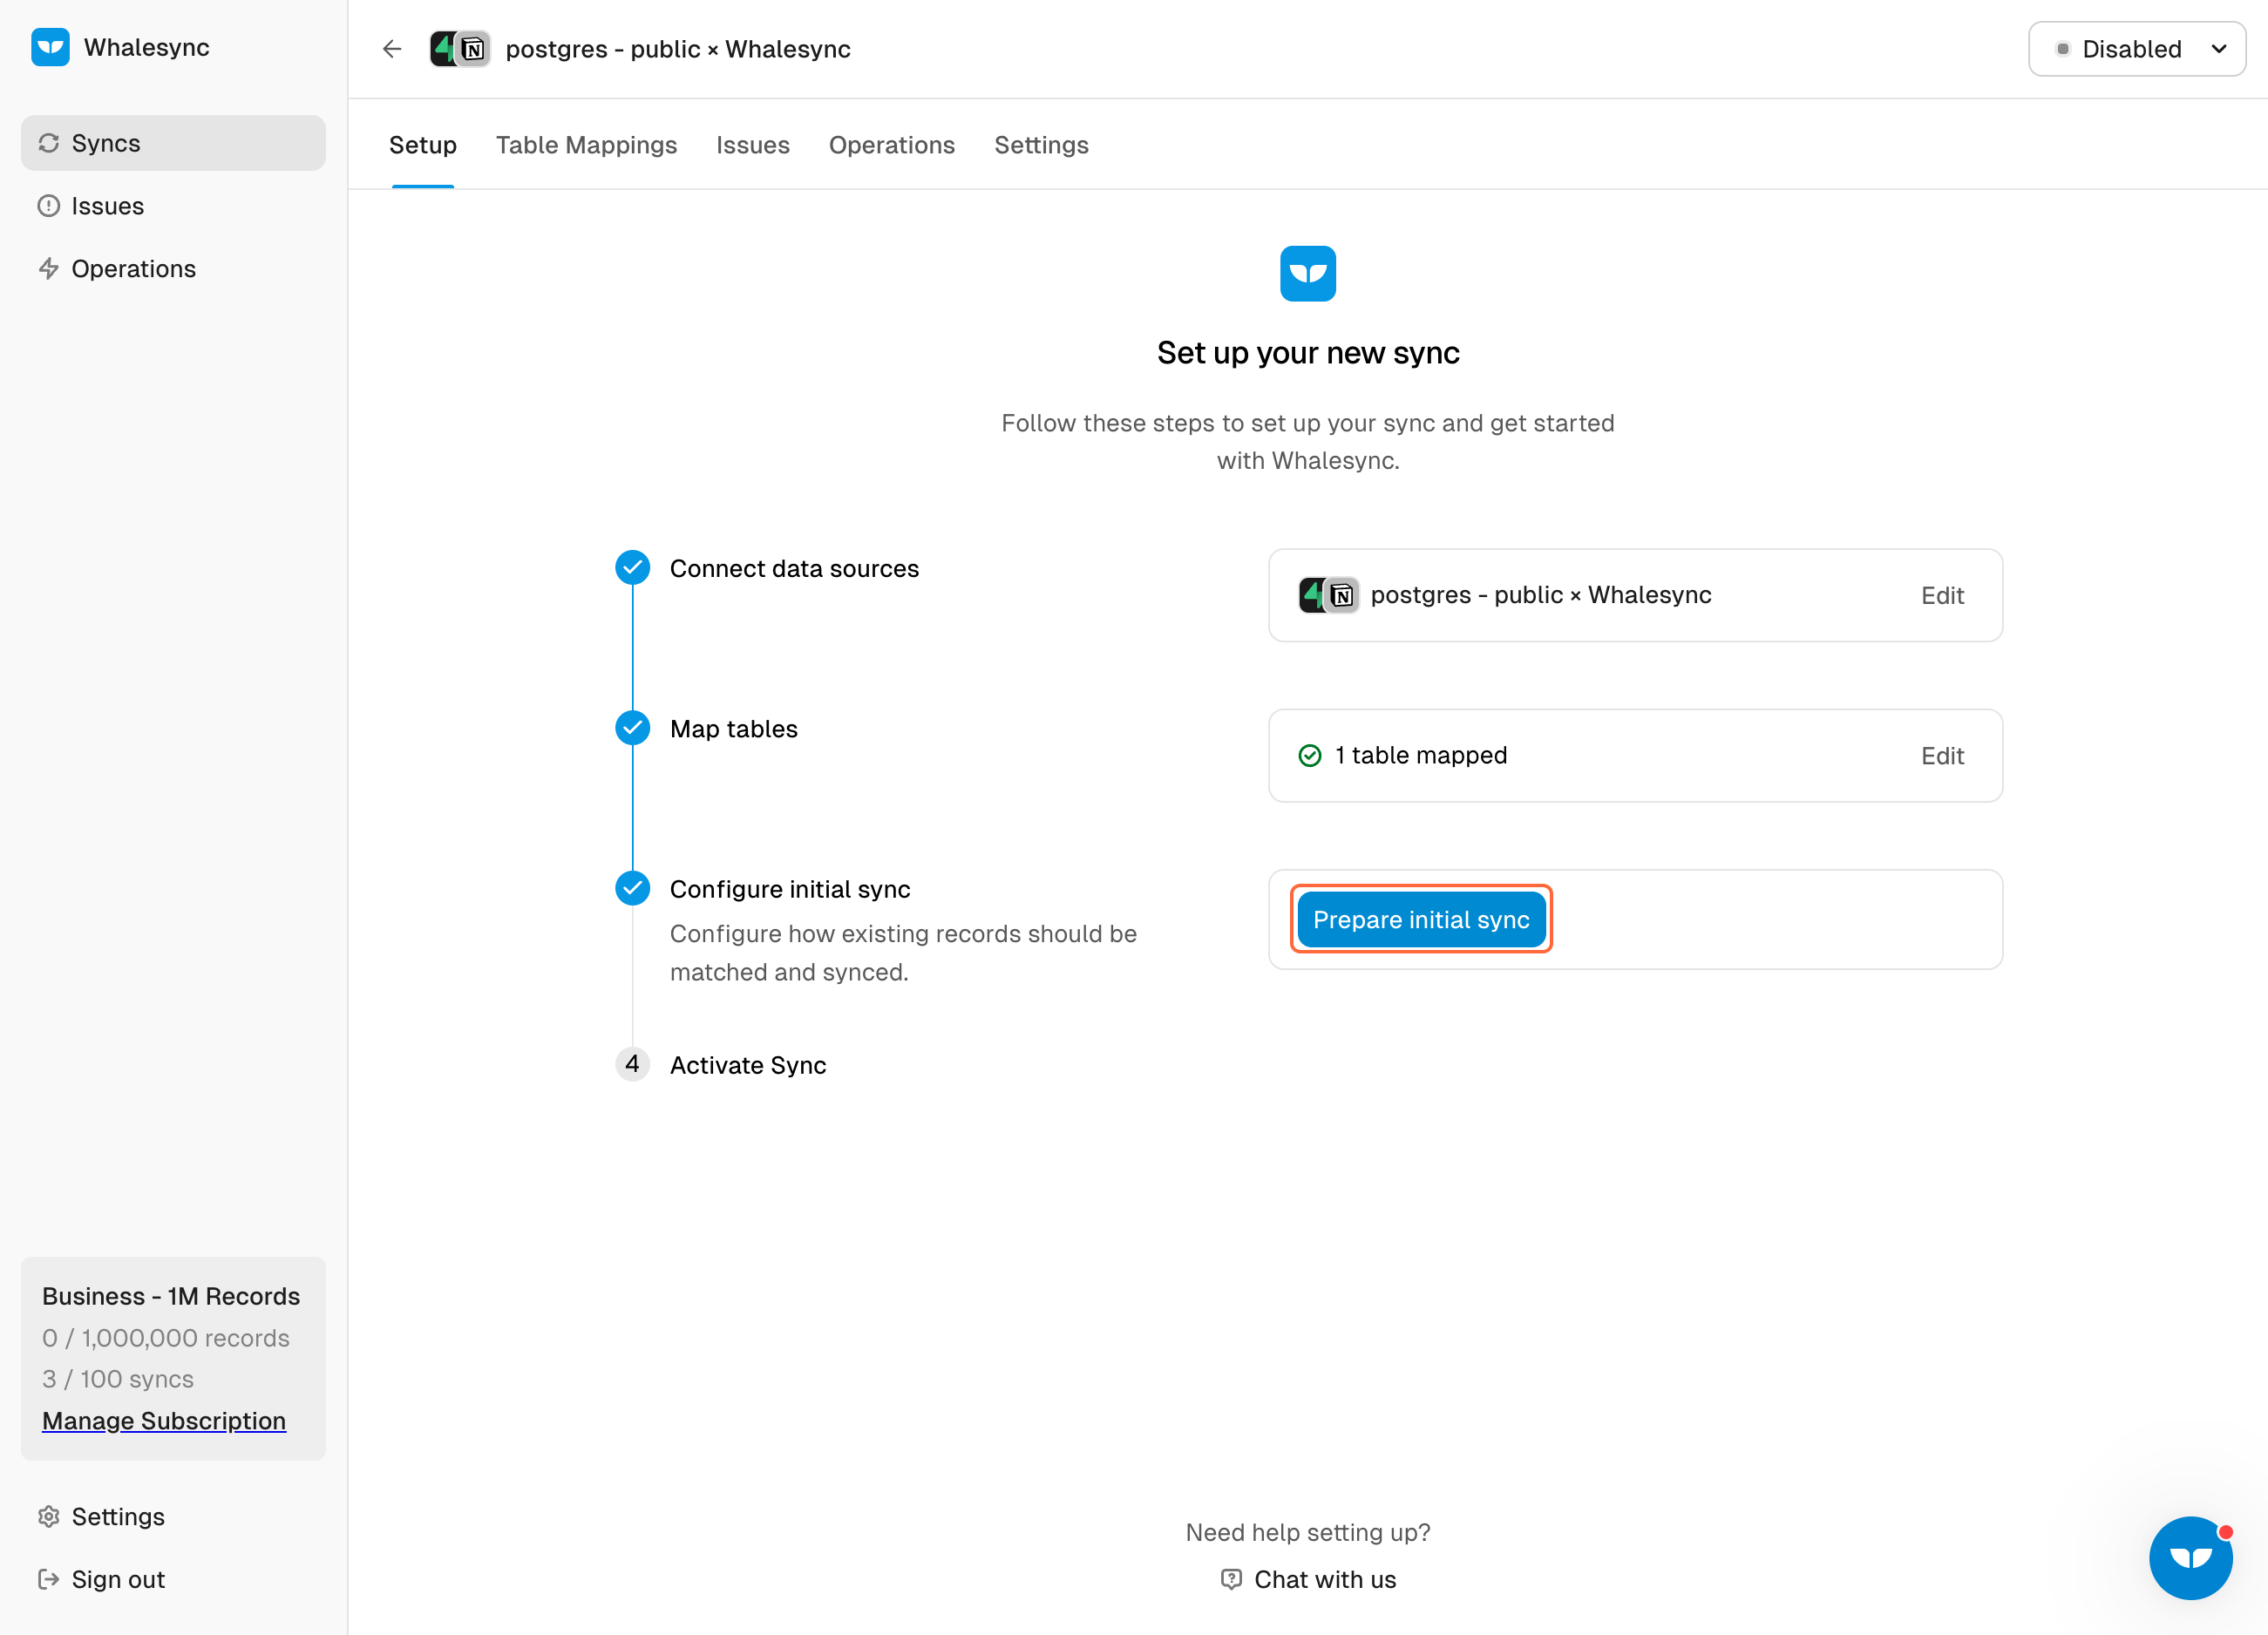Click the Prepare initial sync button
2268x1635 pixels.
[1421, 920]
